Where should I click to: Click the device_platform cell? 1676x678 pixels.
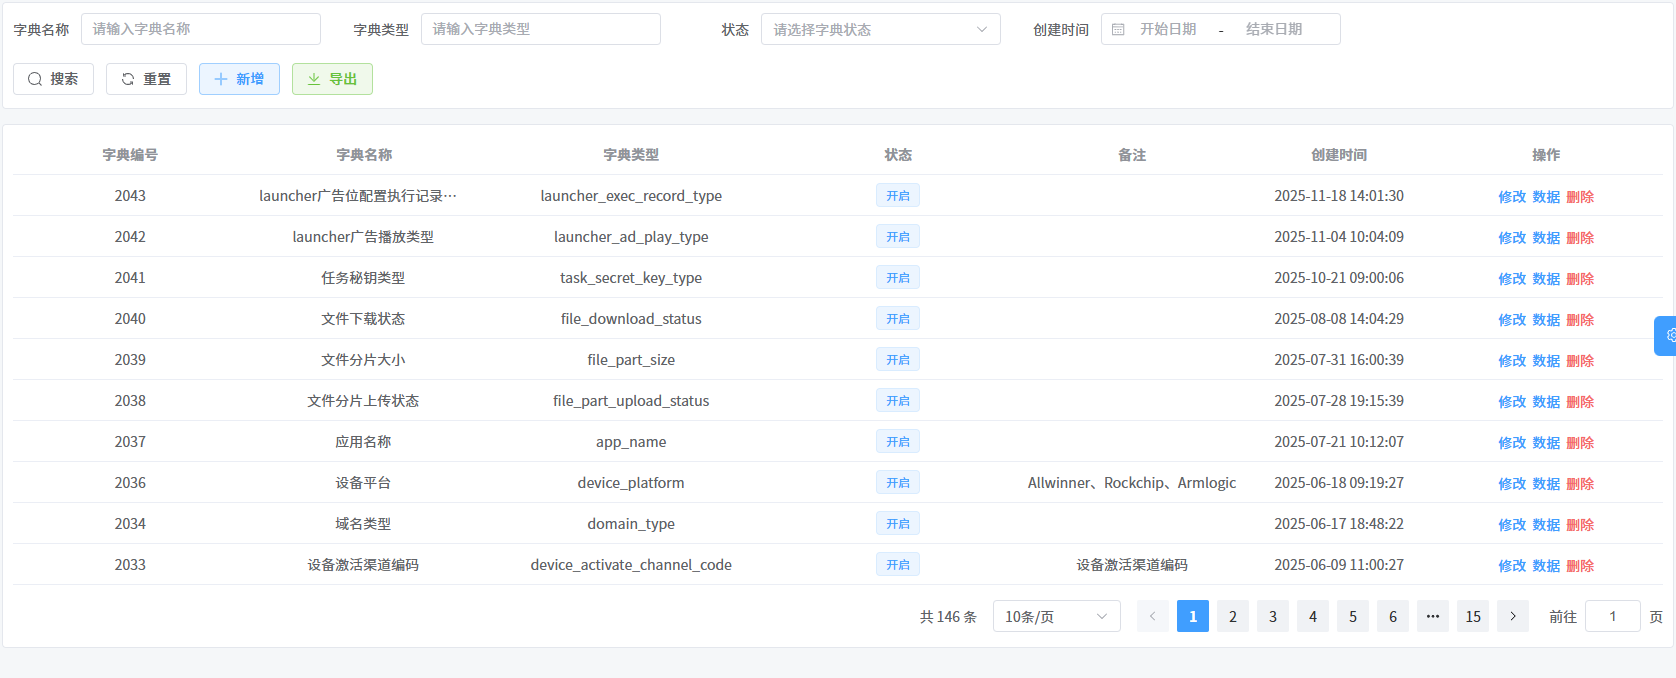pos(631,483)
